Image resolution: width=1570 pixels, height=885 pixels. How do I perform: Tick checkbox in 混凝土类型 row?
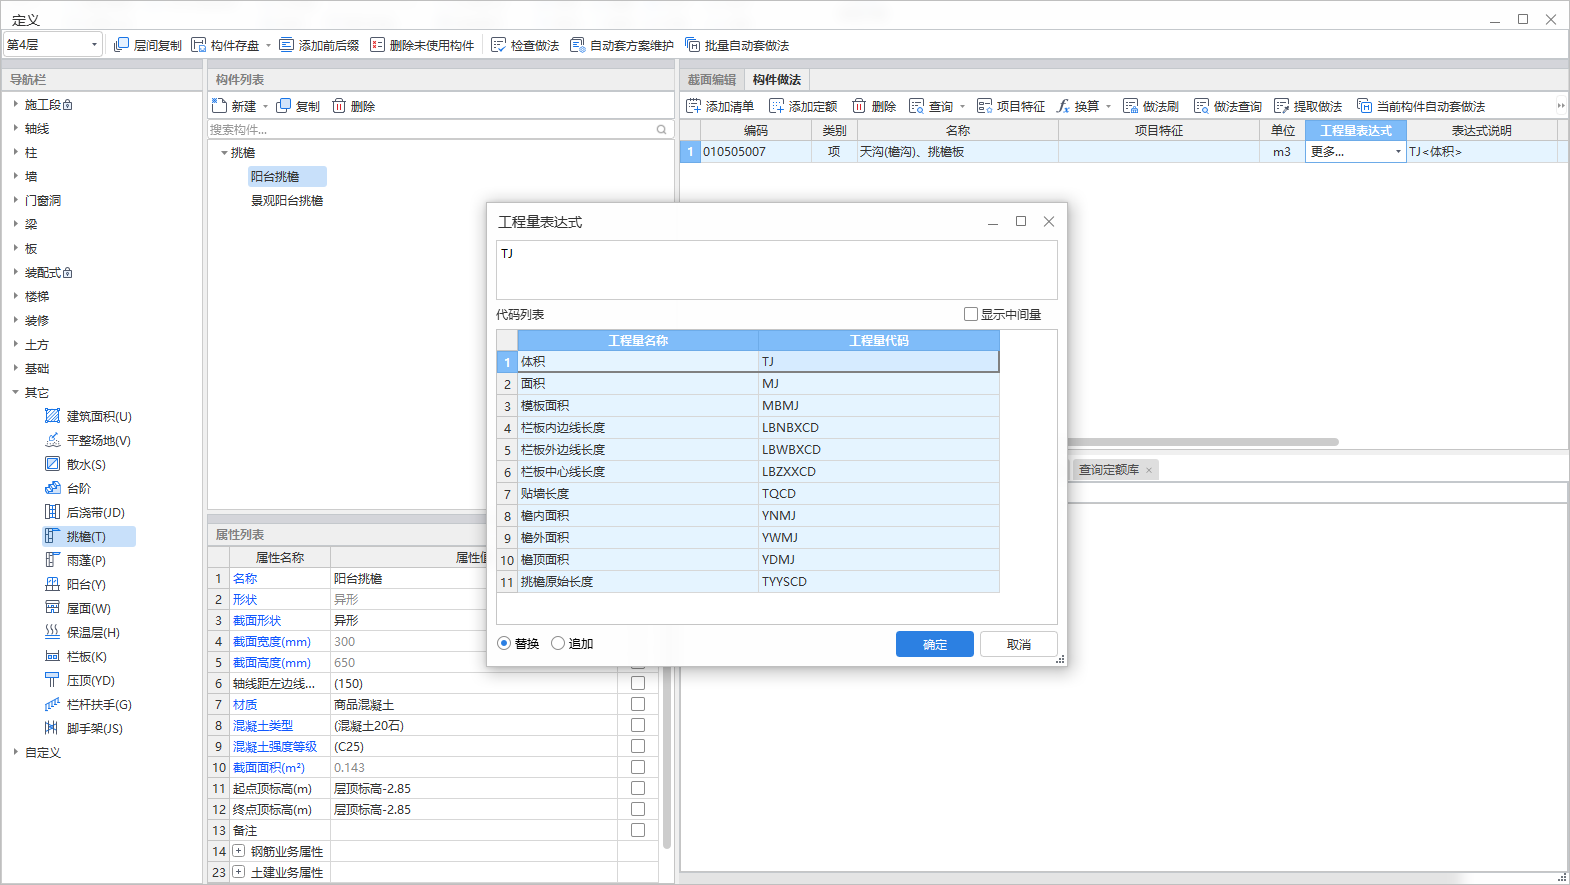pos(638,725)
